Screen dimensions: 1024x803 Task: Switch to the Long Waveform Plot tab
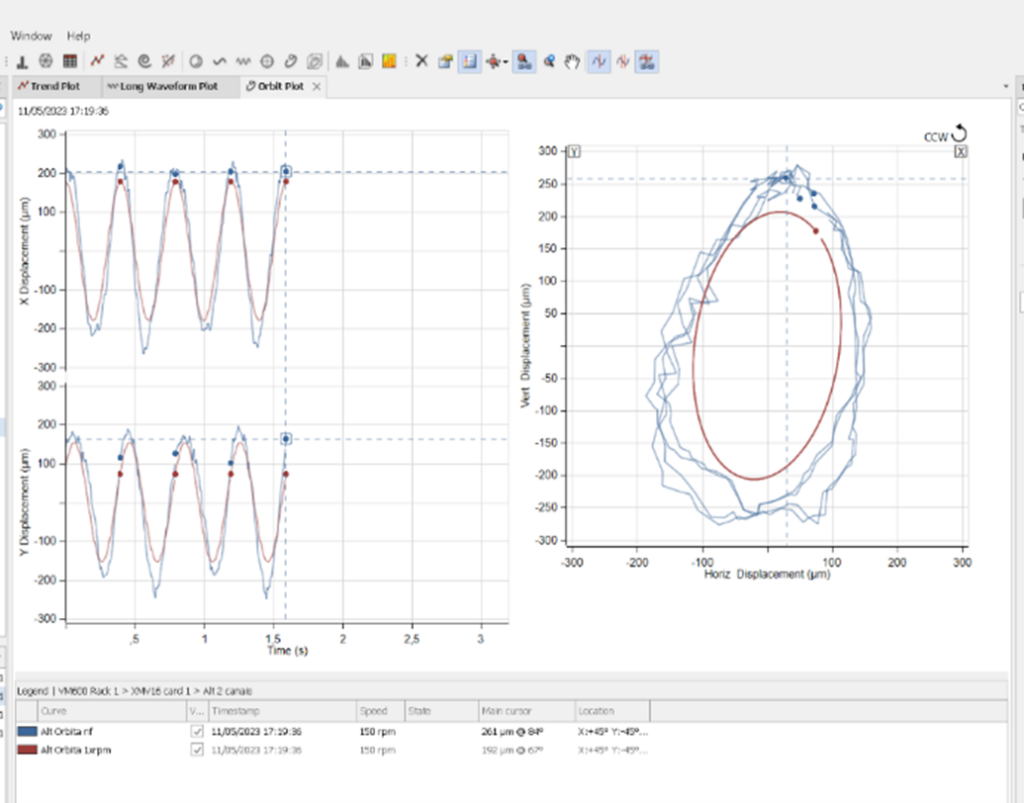click(168, 86)
